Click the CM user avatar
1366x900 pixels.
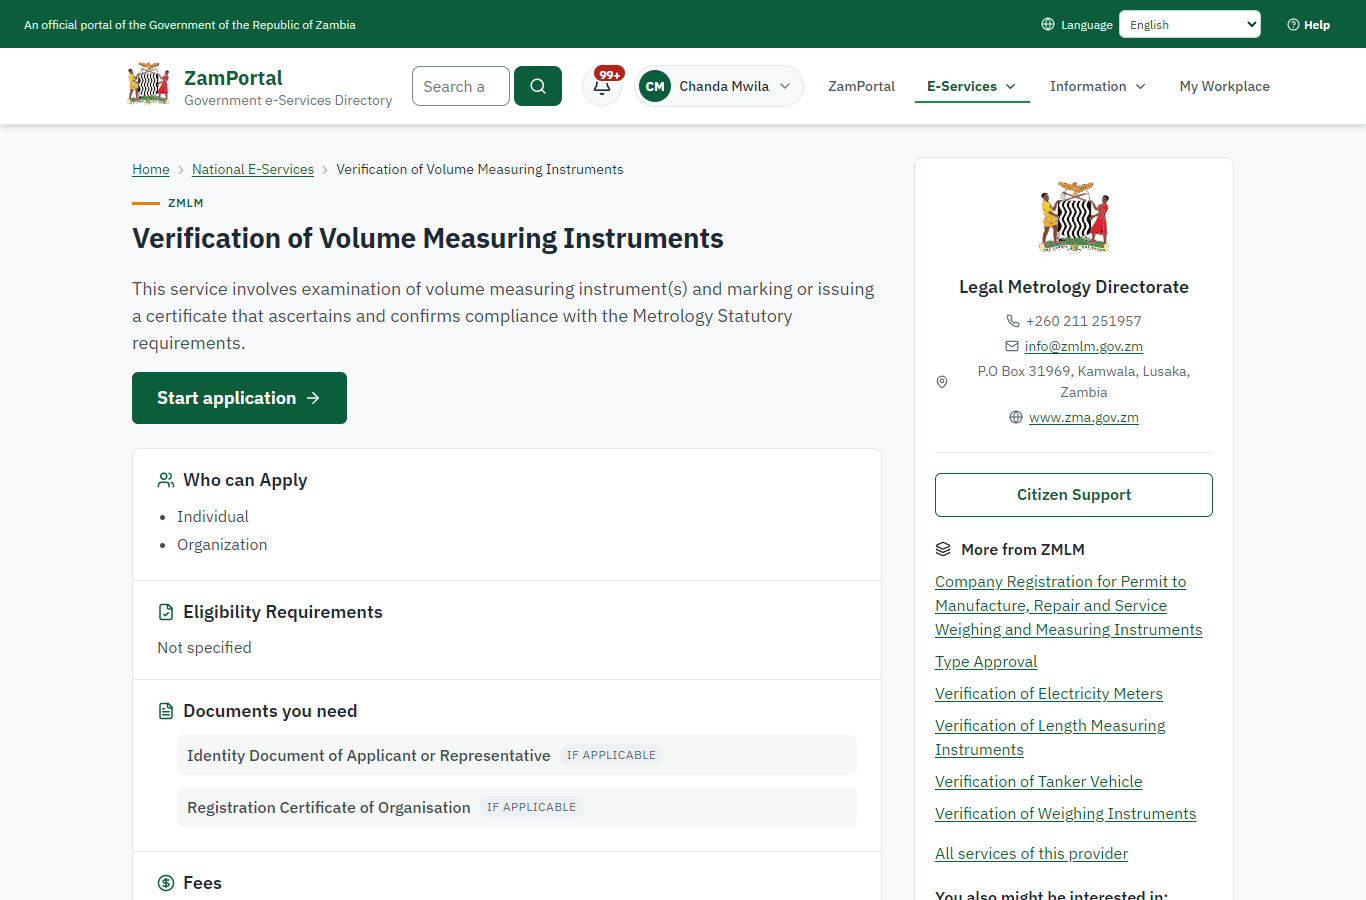[655, 86]
